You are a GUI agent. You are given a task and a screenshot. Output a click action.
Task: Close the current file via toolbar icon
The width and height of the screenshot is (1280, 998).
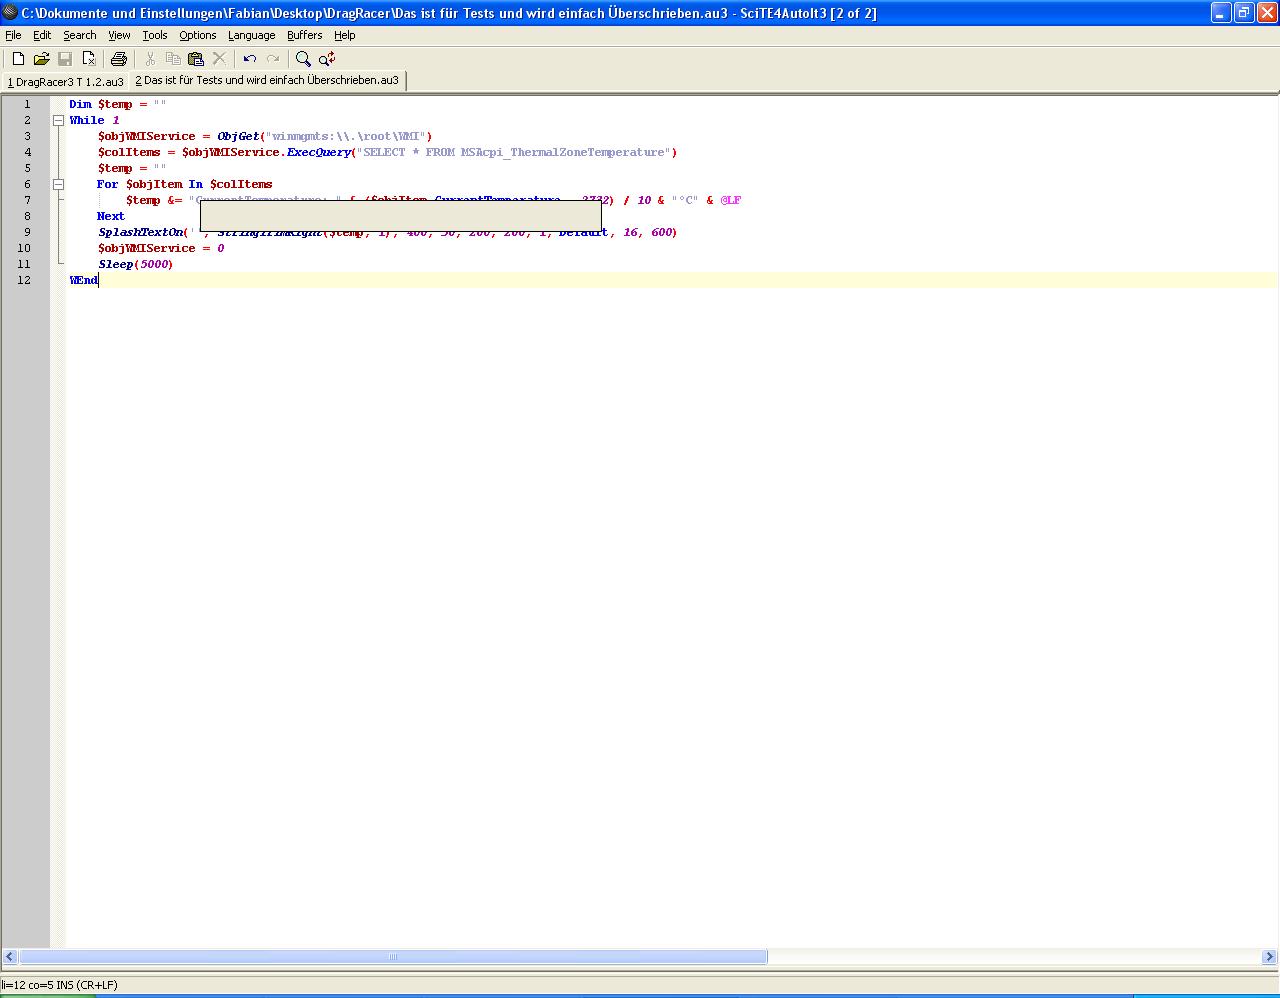[89, 59]
